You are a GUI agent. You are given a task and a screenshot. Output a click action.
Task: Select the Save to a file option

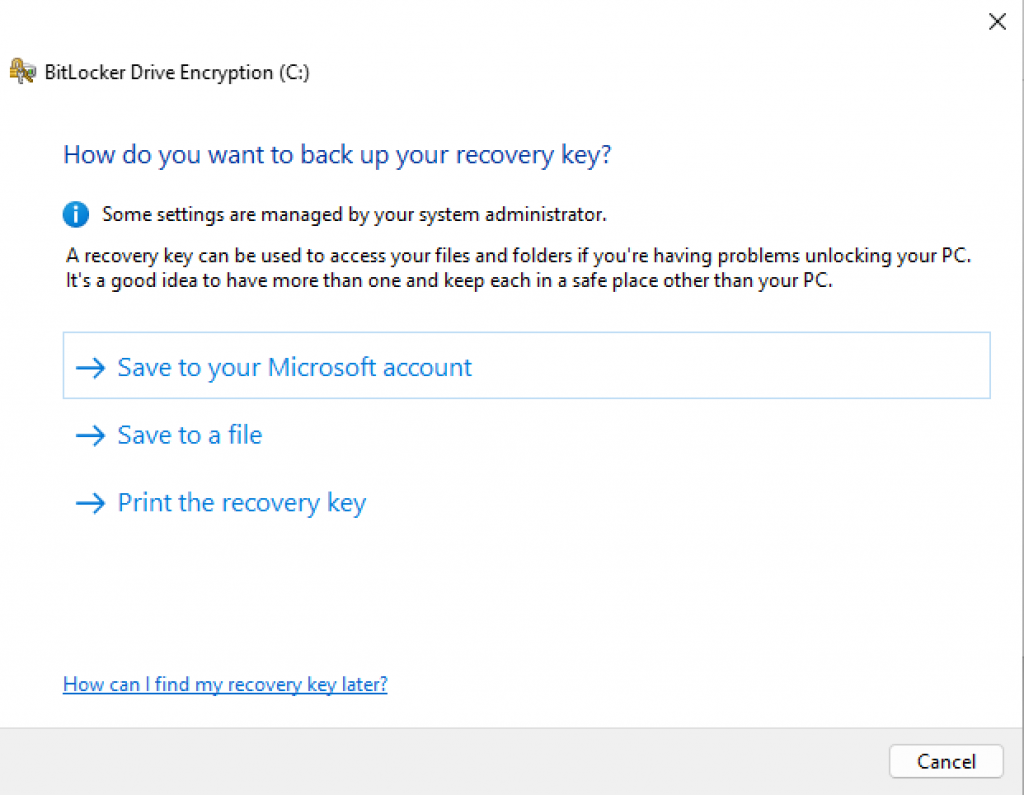point(189,435)
